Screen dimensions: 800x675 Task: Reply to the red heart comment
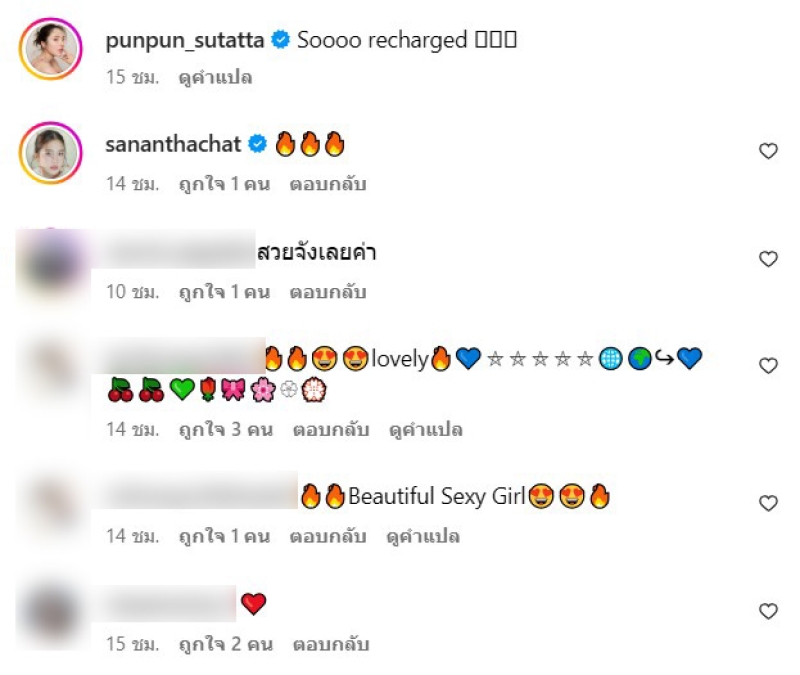331,644
